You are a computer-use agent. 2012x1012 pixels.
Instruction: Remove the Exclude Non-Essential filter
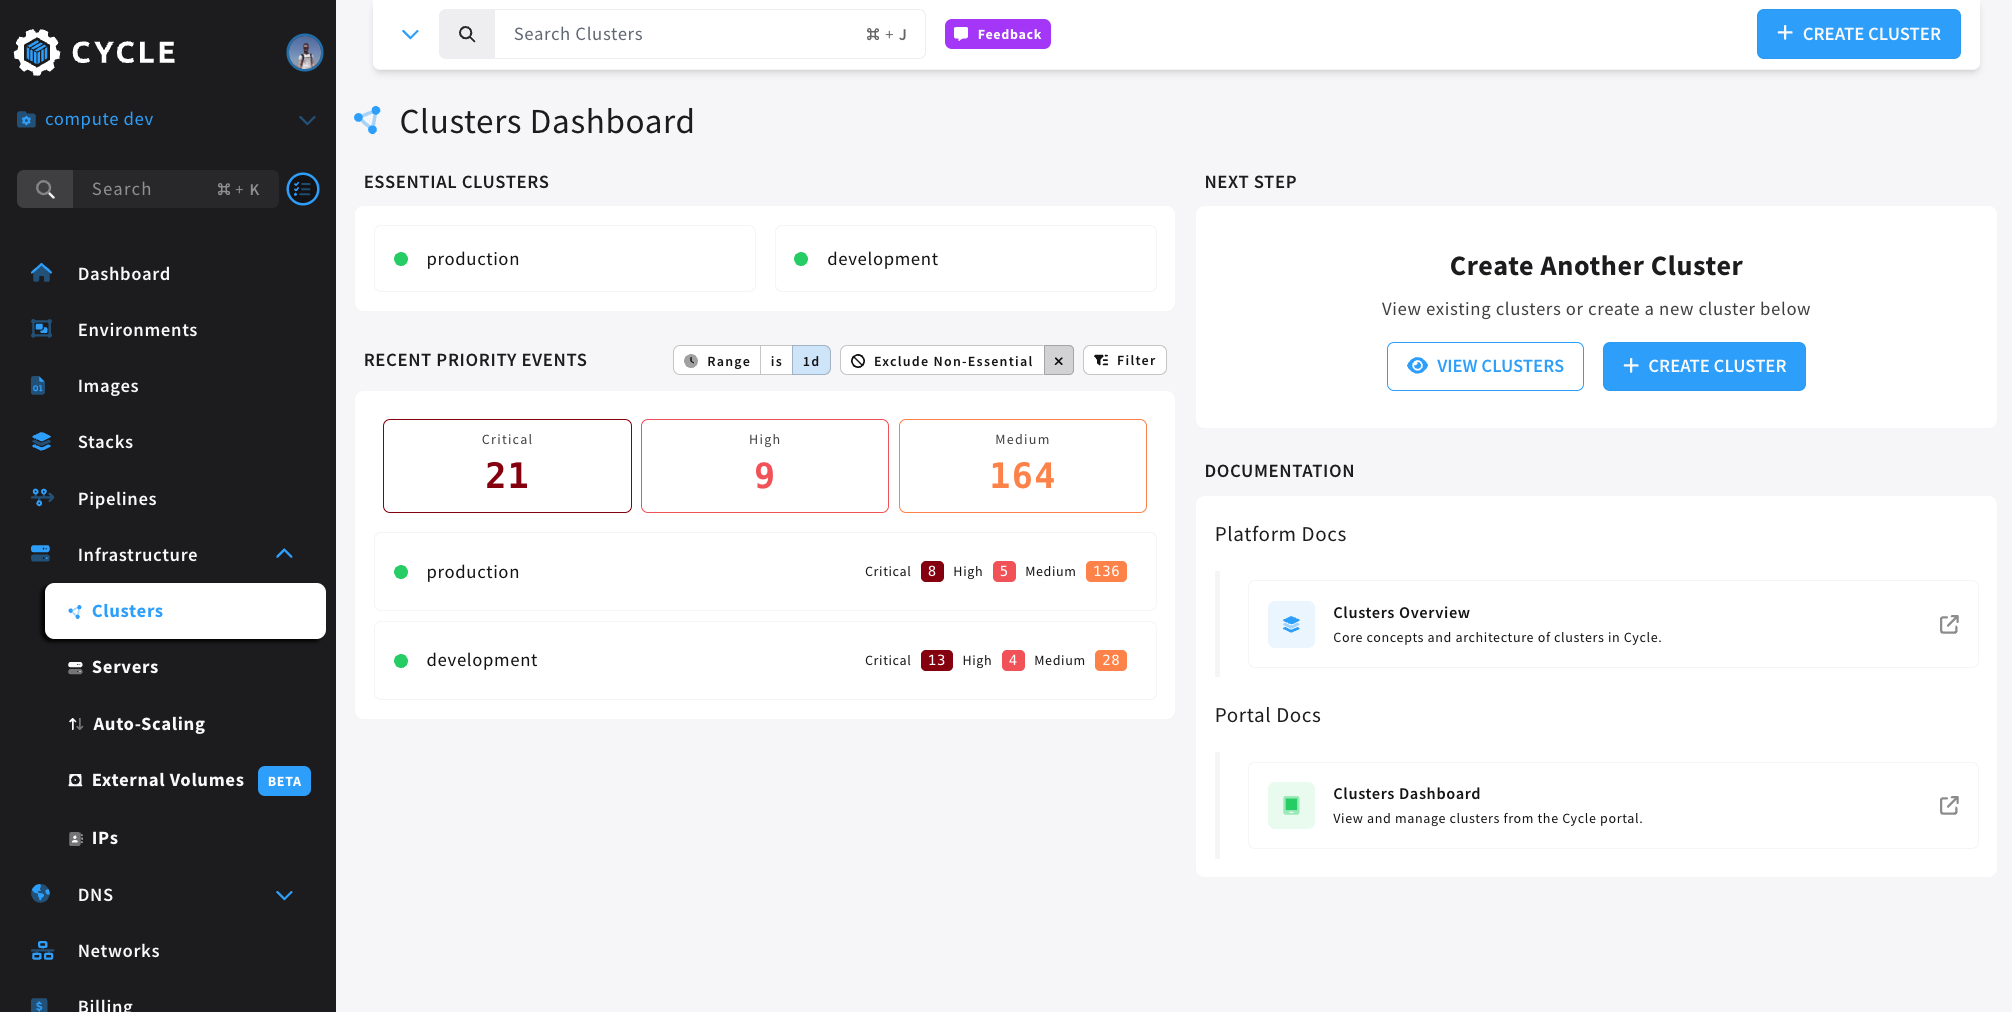coord(1058,360)
